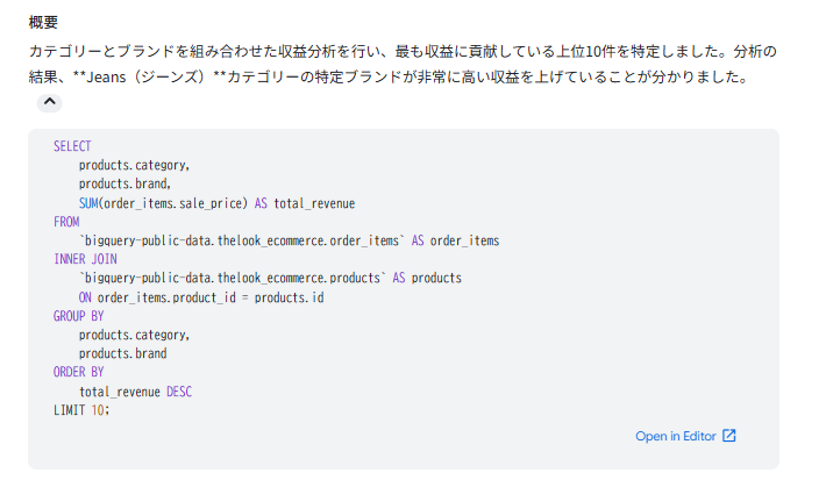Click the 概要 heading
Image resolution: width=814 pixels, height=495 pixels.
pyautogui.click(x=43, y=21)
